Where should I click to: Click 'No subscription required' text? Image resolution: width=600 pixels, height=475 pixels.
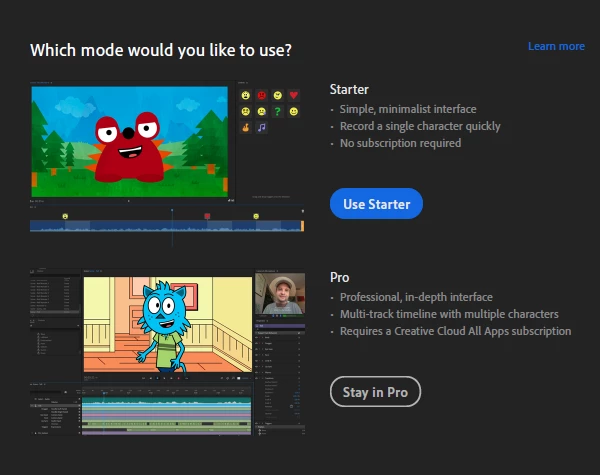(400, 143)
